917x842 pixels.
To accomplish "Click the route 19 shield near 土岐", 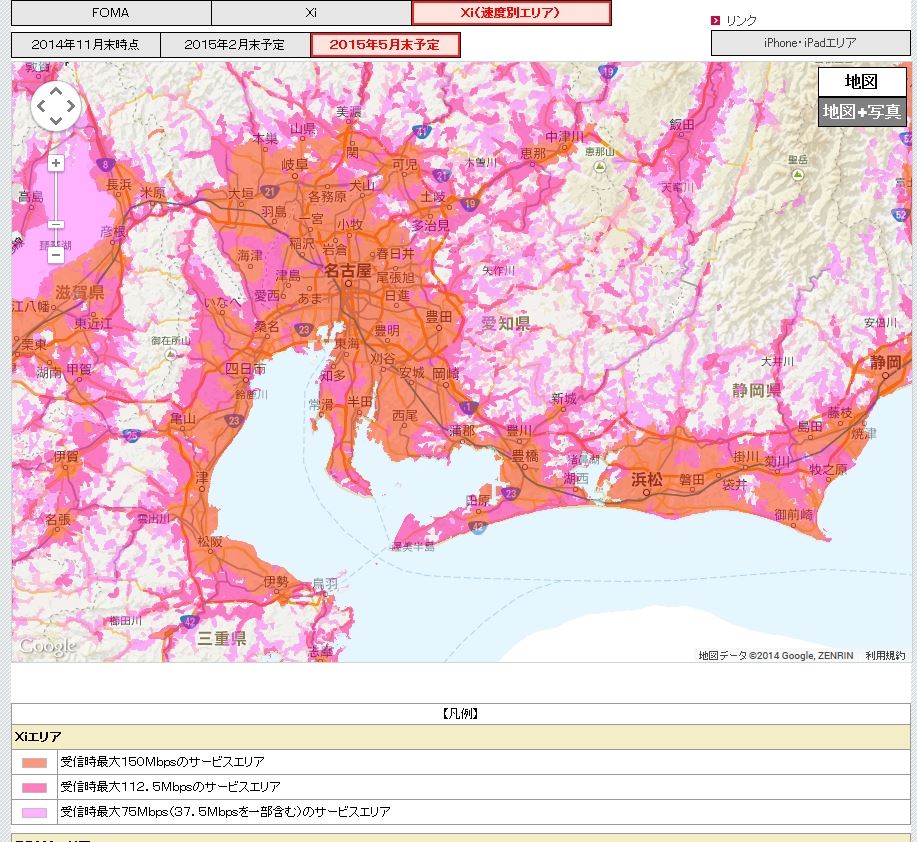I will [470, 204].
